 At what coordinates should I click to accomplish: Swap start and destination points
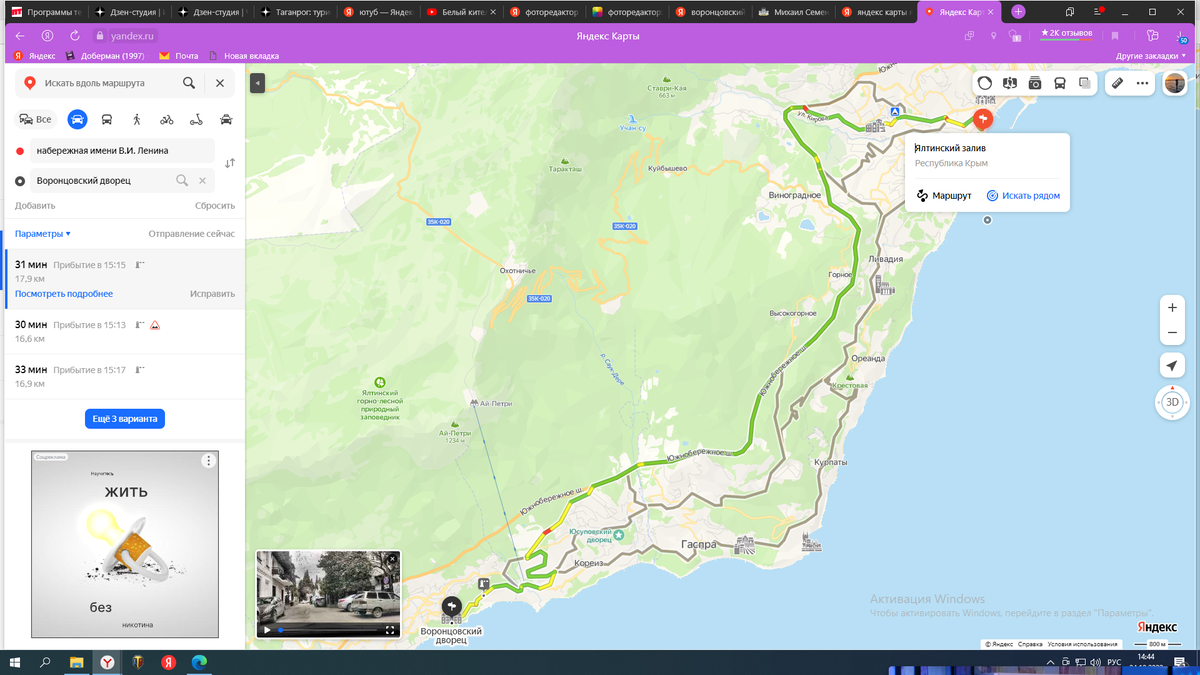pyautogui.click(x=230, y=163)
